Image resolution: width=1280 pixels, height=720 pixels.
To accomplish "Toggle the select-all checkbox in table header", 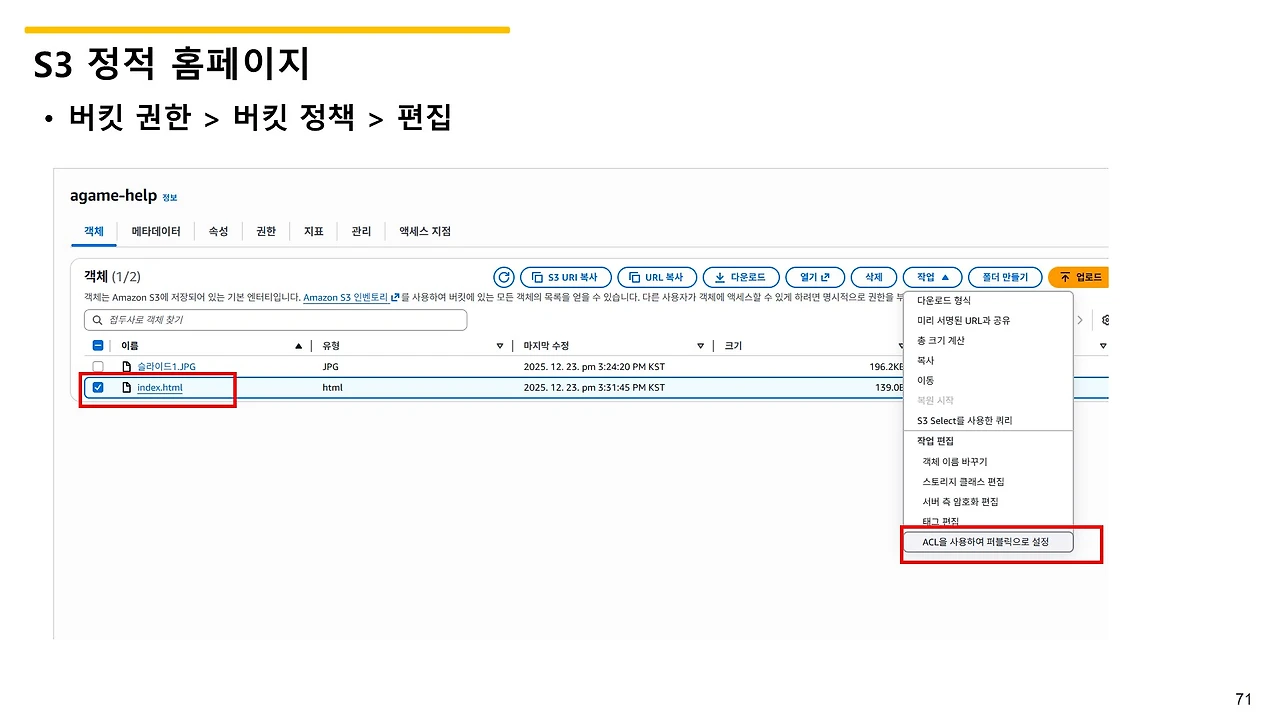I will pyautogui.click(x=97, y=345).
